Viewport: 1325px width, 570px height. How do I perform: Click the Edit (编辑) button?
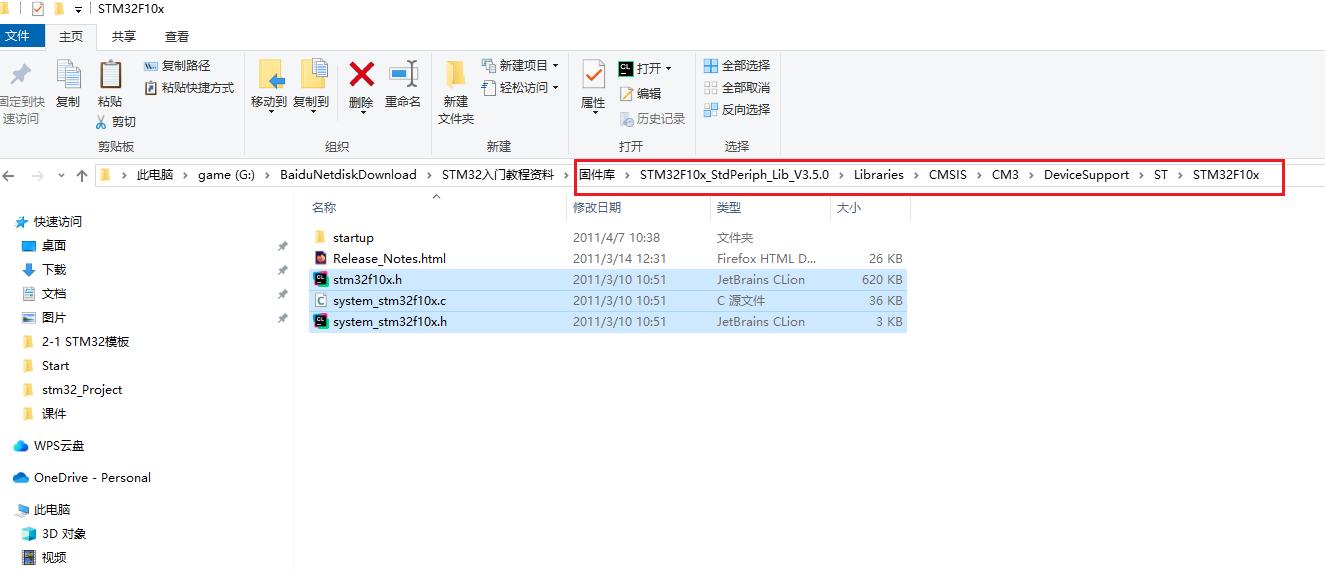point(640,93)
